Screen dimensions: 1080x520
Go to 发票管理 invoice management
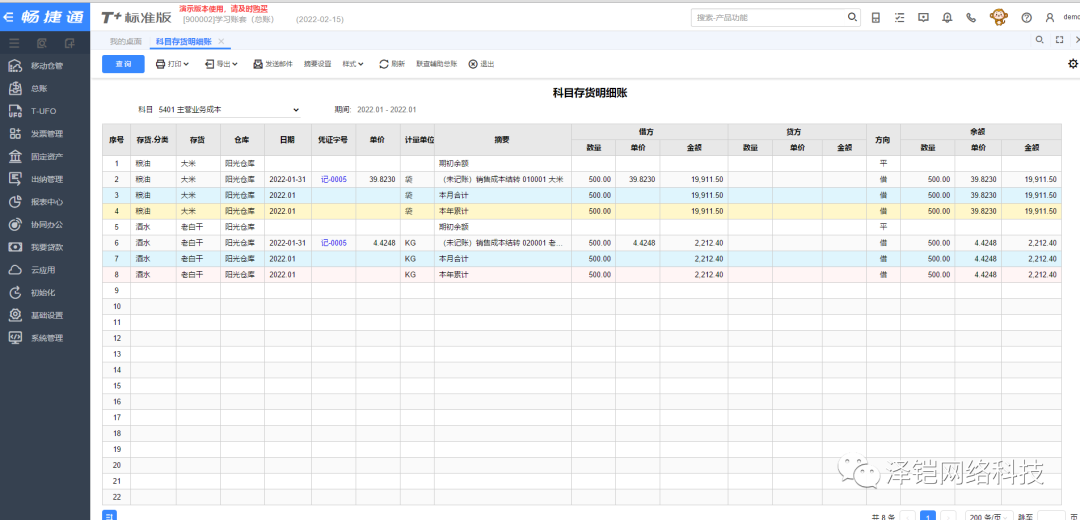46,134
